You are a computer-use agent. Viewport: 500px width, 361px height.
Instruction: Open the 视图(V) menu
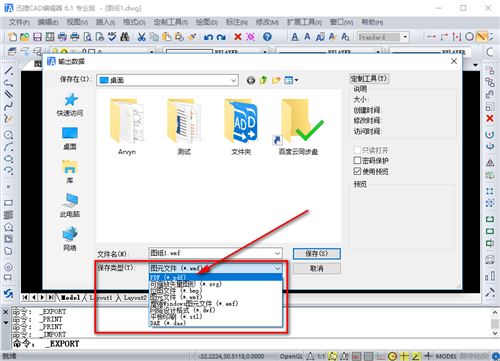[77, 22]
